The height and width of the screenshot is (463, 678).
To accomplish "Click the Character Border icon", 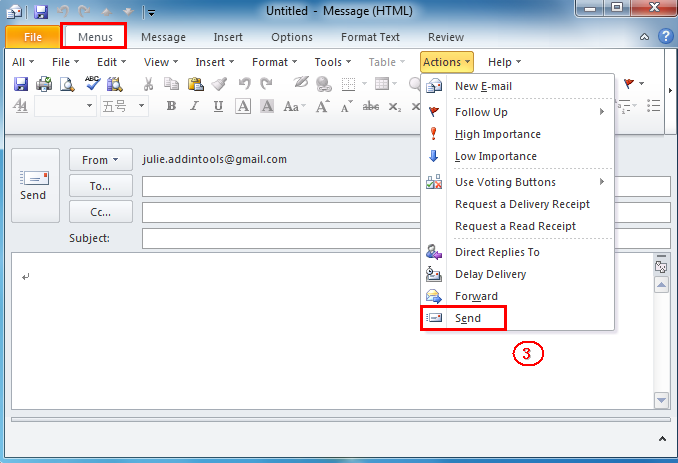I will tap(243, 106).
